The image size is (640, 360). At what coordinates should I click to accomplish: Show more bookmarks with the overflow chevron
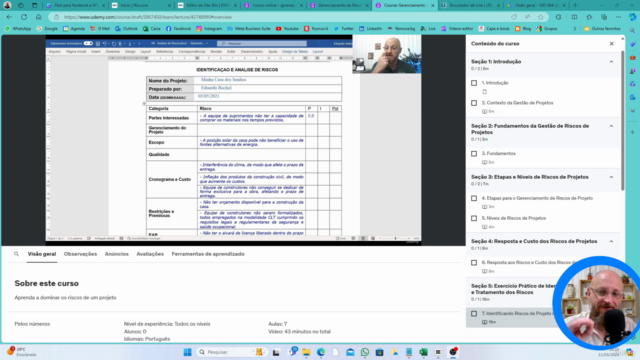coord(575,29)
